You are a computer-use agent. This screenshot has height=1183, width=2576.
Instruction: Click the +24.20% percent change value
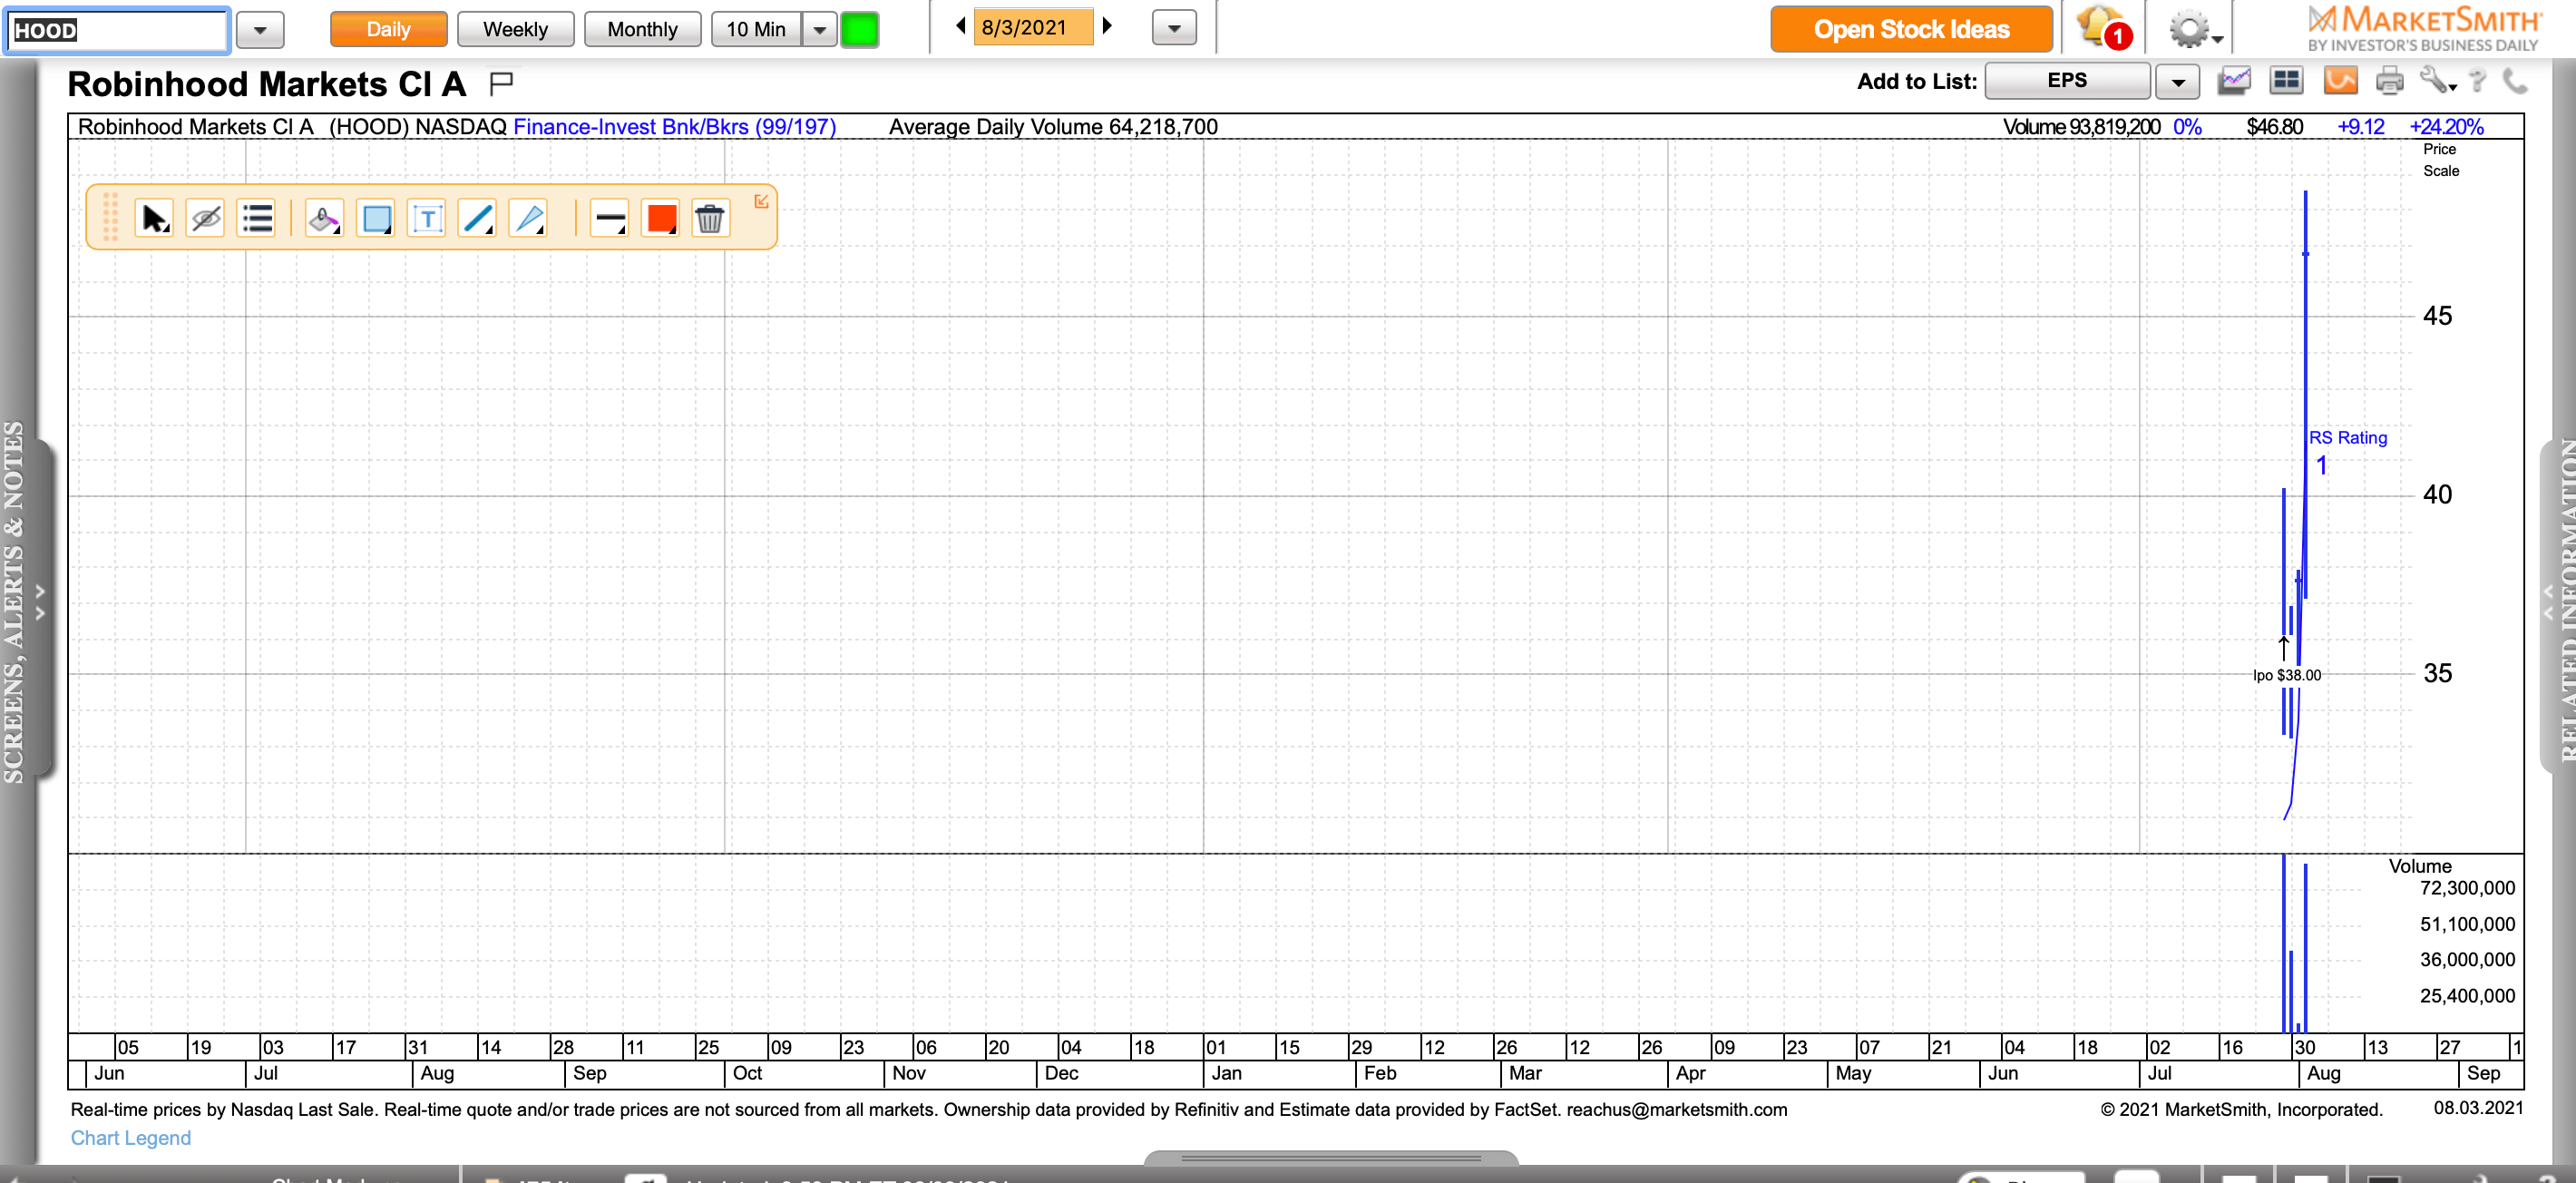point(2446,127)
